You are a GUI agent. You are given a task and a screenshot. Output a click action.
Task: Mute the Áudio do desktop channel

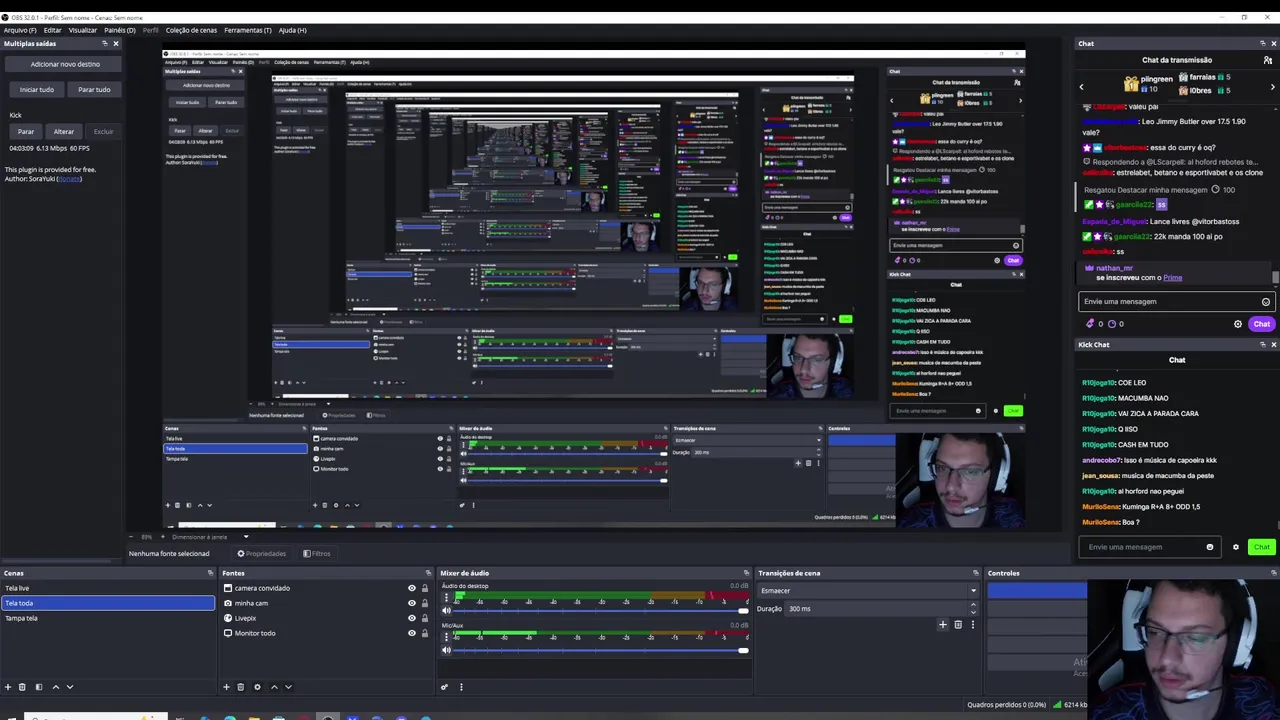(x=446, y=611)
